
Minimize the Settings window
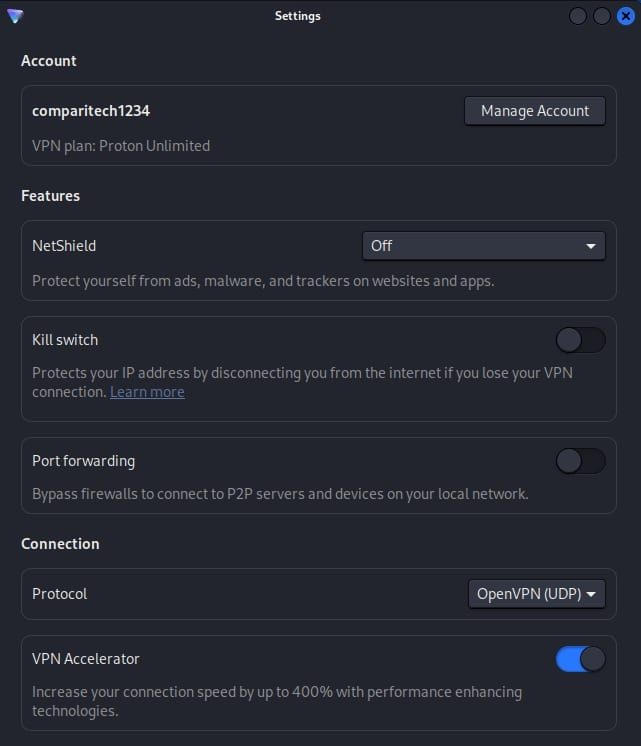[578, 16]
